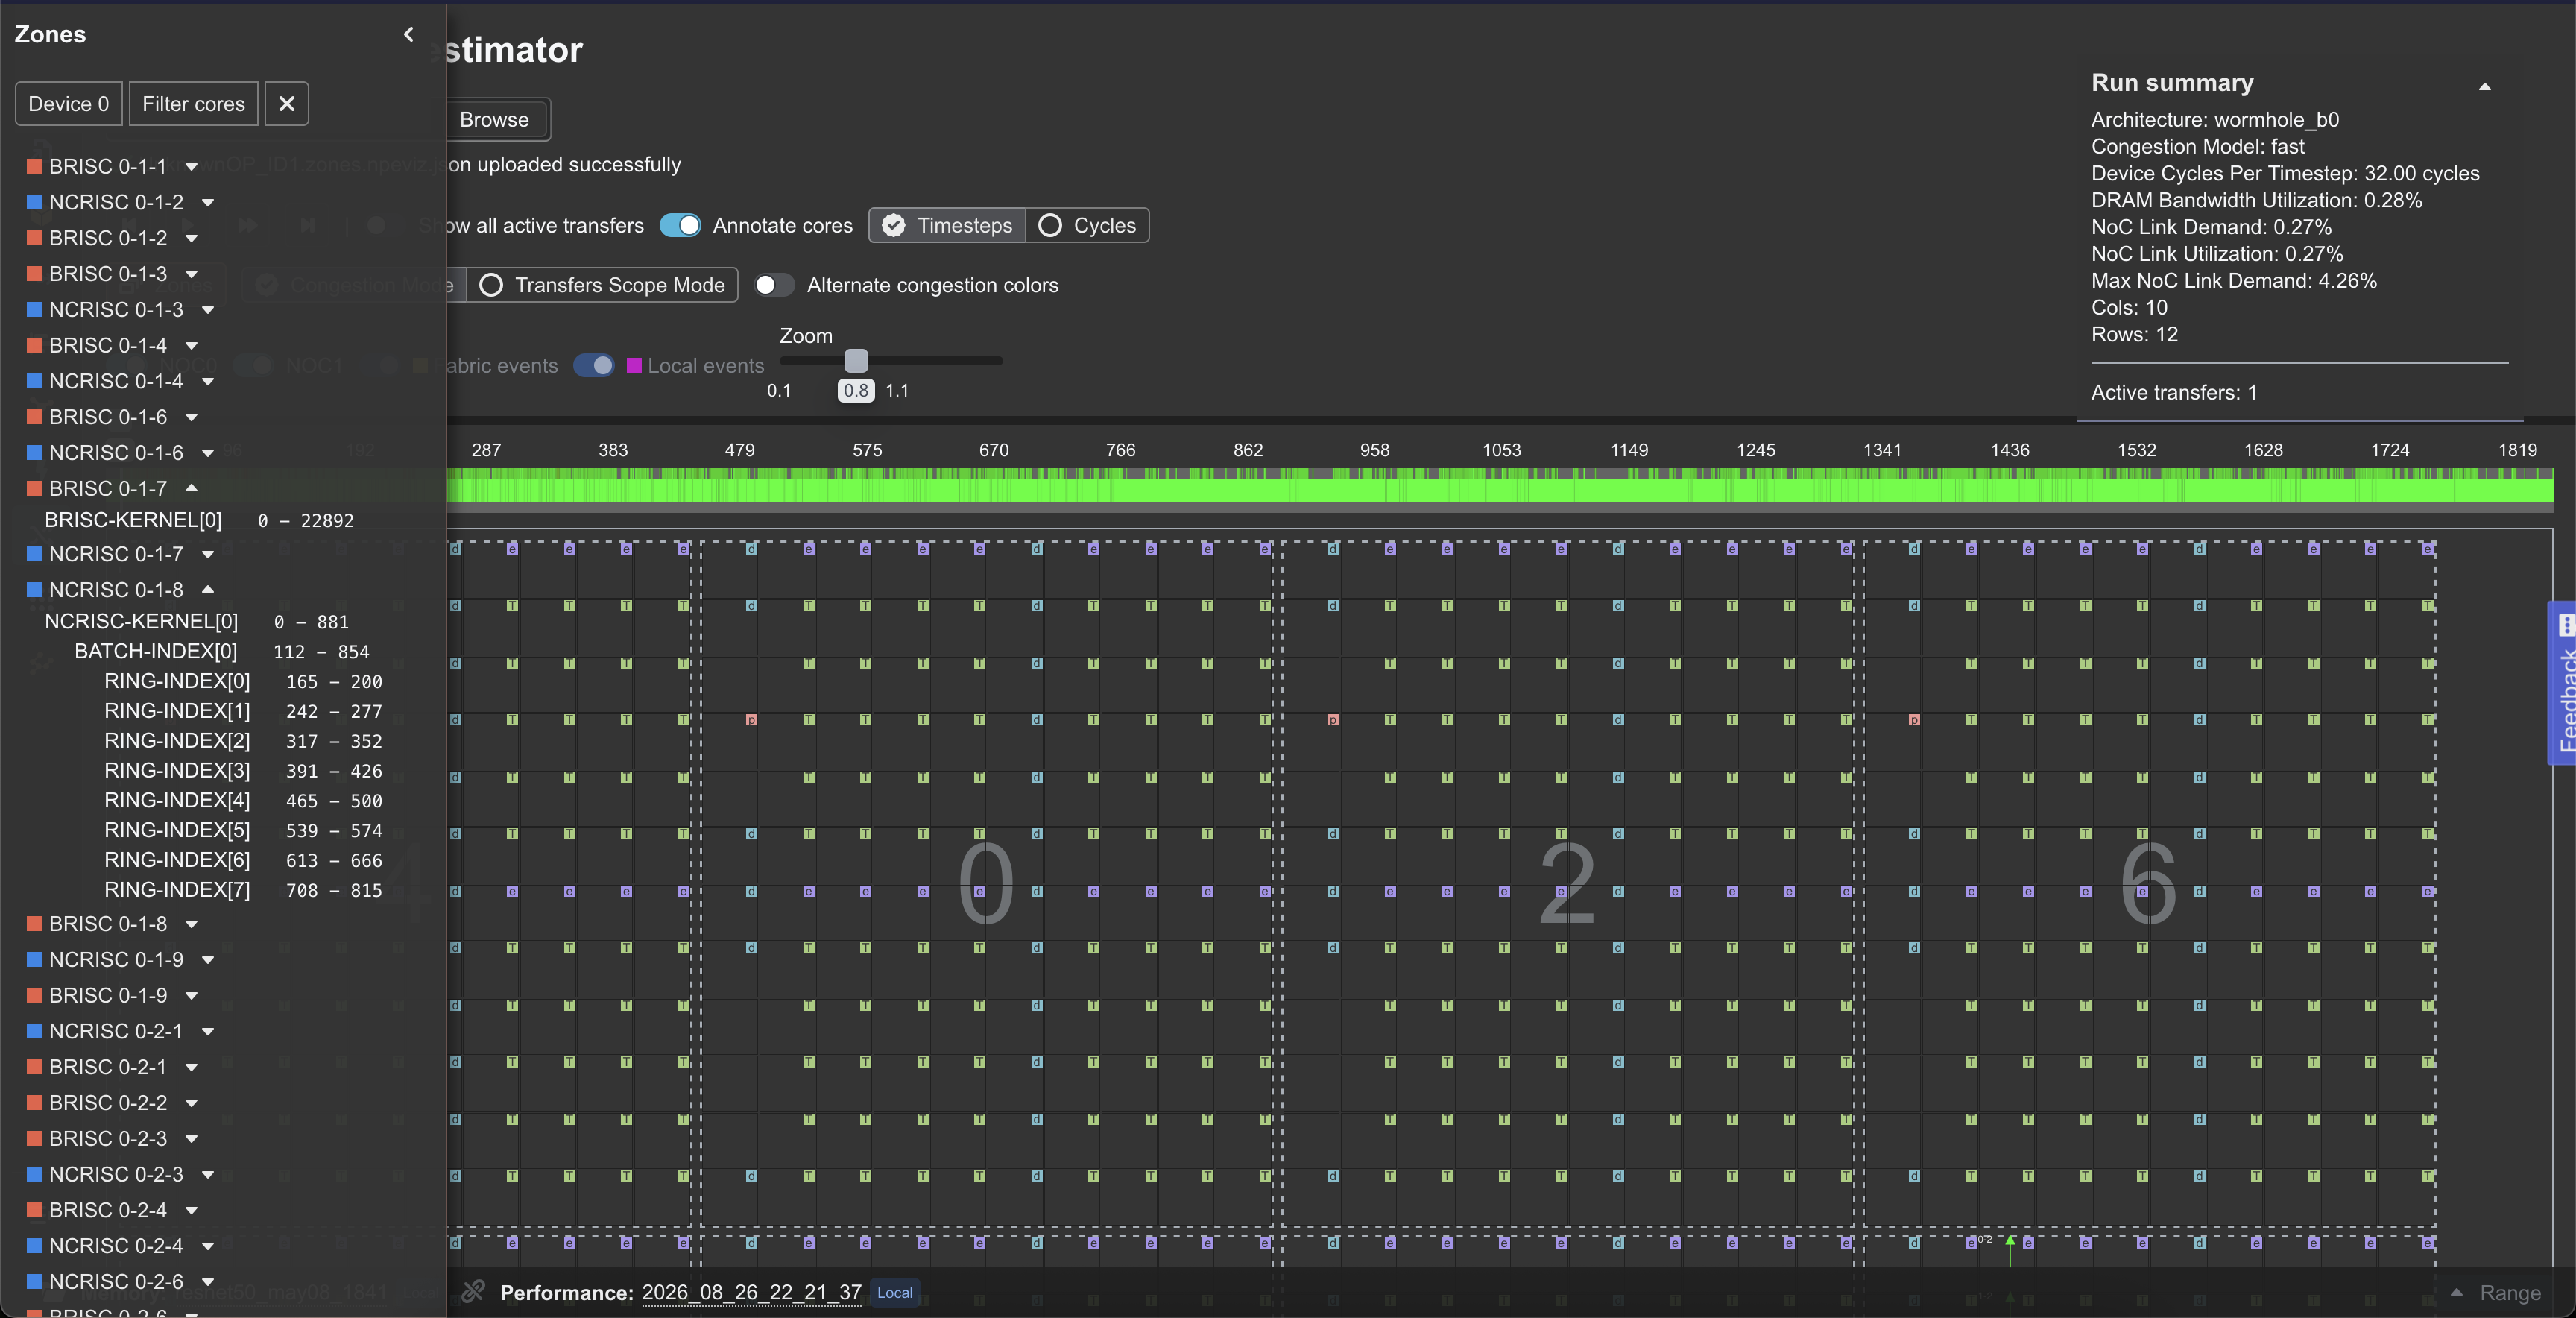2576x1318 pixels.
Task: Toggle Alternate congestion colors switch
Action: pyautogui.click(x=773, y=285)
